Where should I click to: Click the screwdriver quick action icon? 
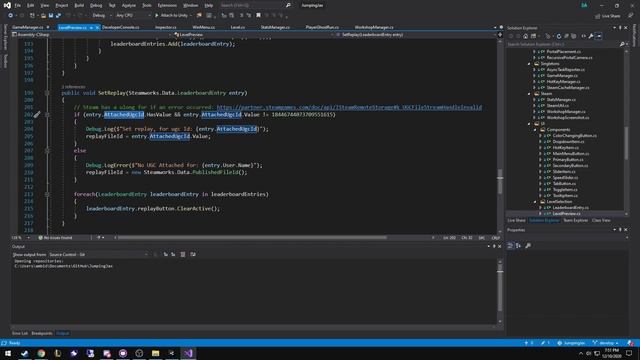coord(37,115)
